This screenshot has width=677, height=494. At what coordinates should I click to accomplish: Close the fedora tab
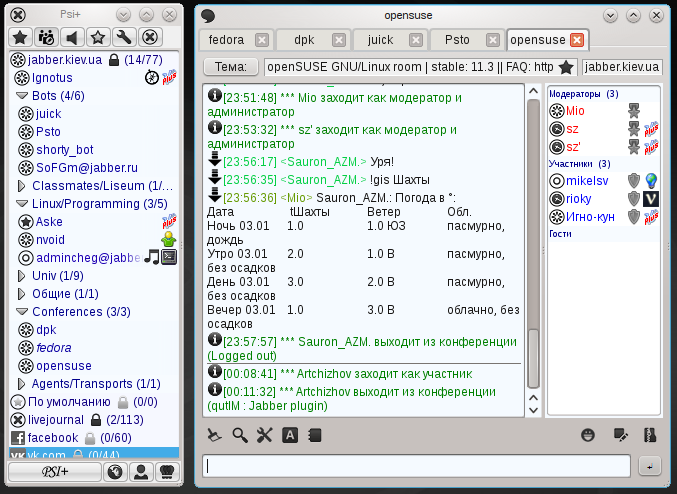[x=261, y=40]
